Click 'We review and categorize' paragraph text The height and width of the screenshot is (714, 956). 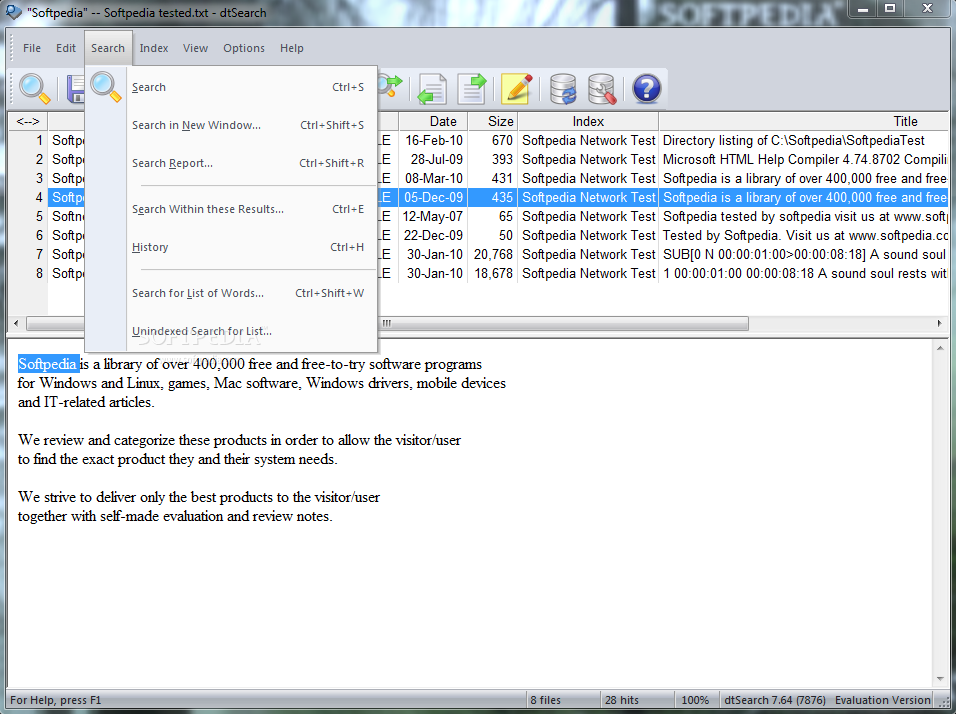click(x=239, y=449)
